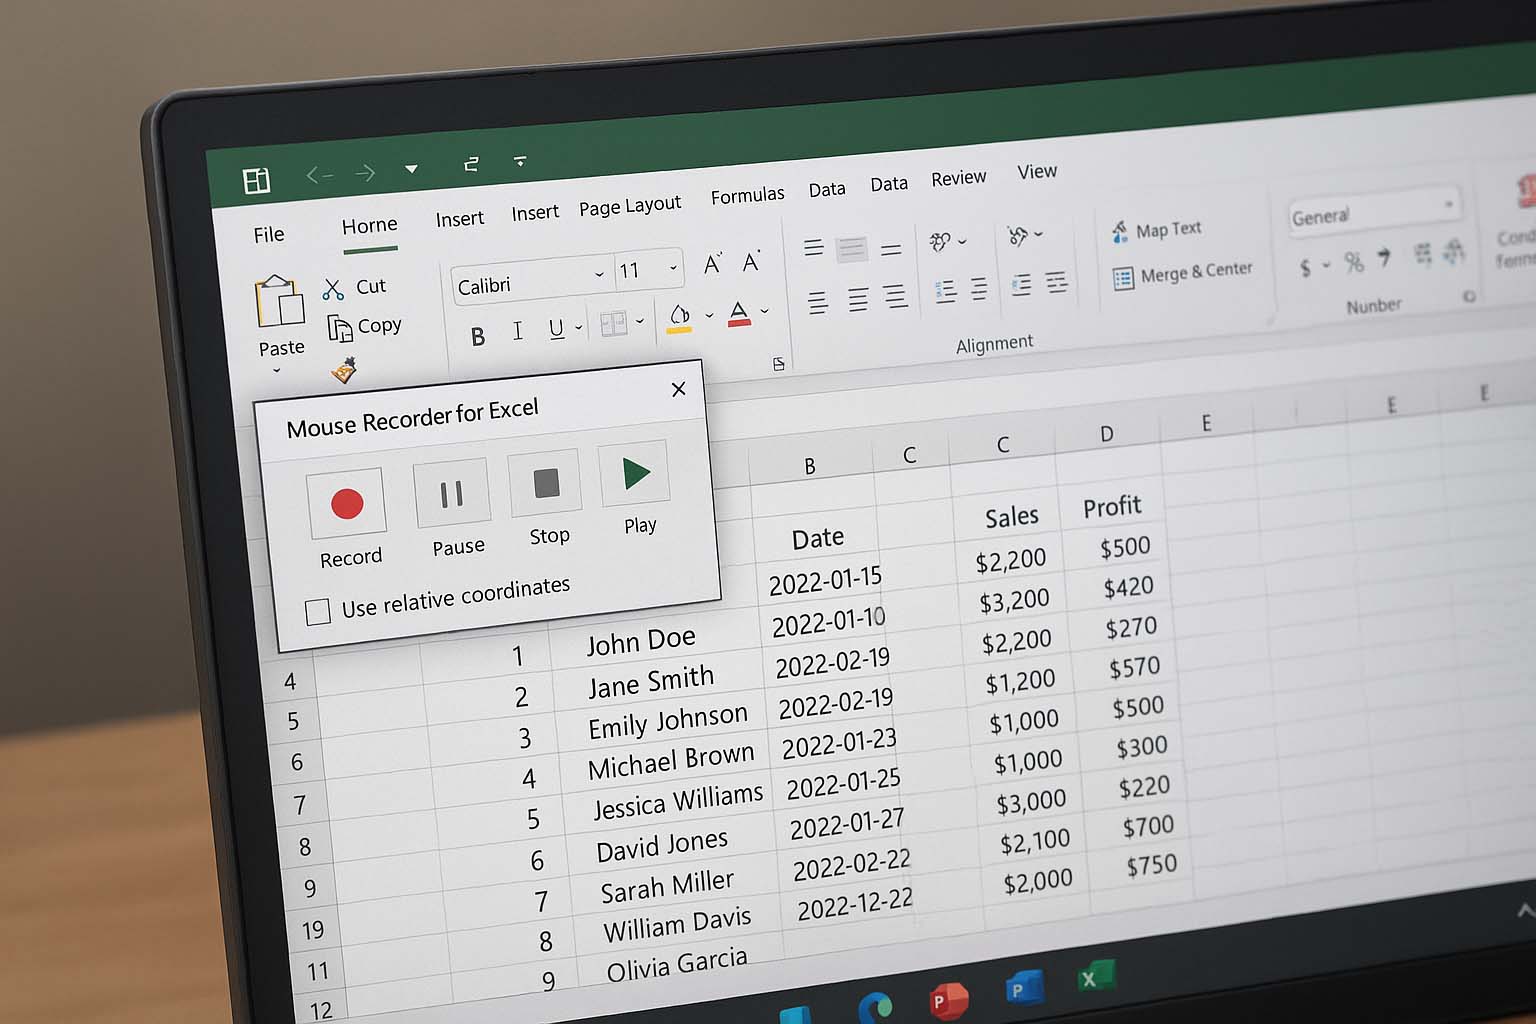Click the Map Text button
Viewport: 1536px width, 1024px height.
[1156, 230]
